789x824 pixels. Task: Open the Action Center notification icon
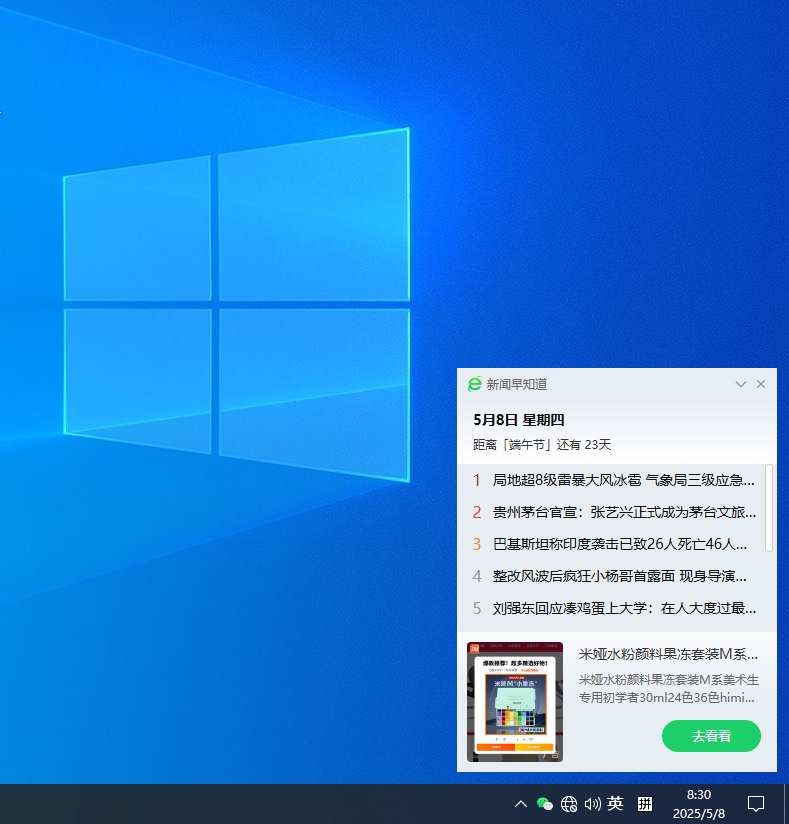(756, 804)
